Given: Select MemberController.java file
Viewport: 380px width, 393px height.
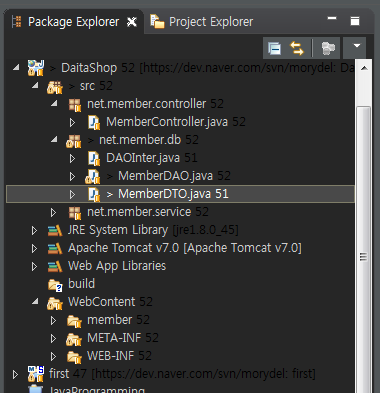Looking at the screenshot, I should tap(167, 122).
